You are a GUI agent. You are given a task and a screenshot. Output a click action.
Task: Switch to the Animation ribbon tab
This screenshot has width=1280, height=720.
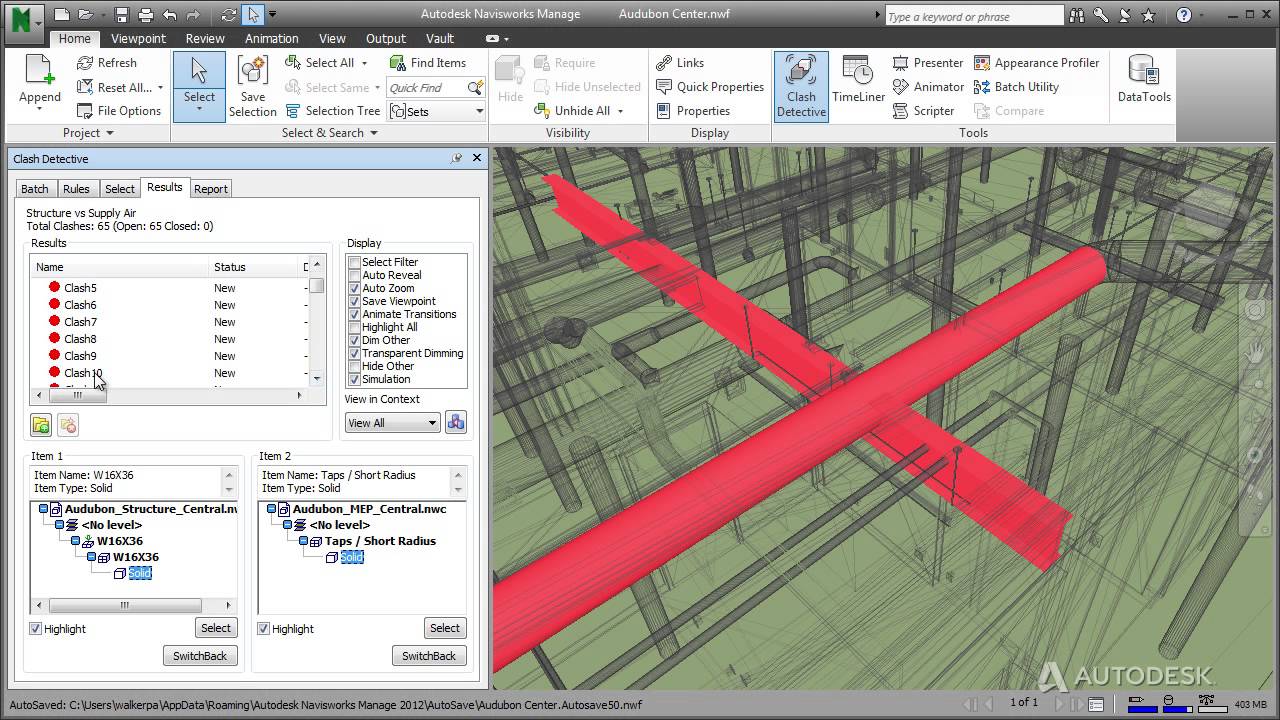[x=272, y=38]
